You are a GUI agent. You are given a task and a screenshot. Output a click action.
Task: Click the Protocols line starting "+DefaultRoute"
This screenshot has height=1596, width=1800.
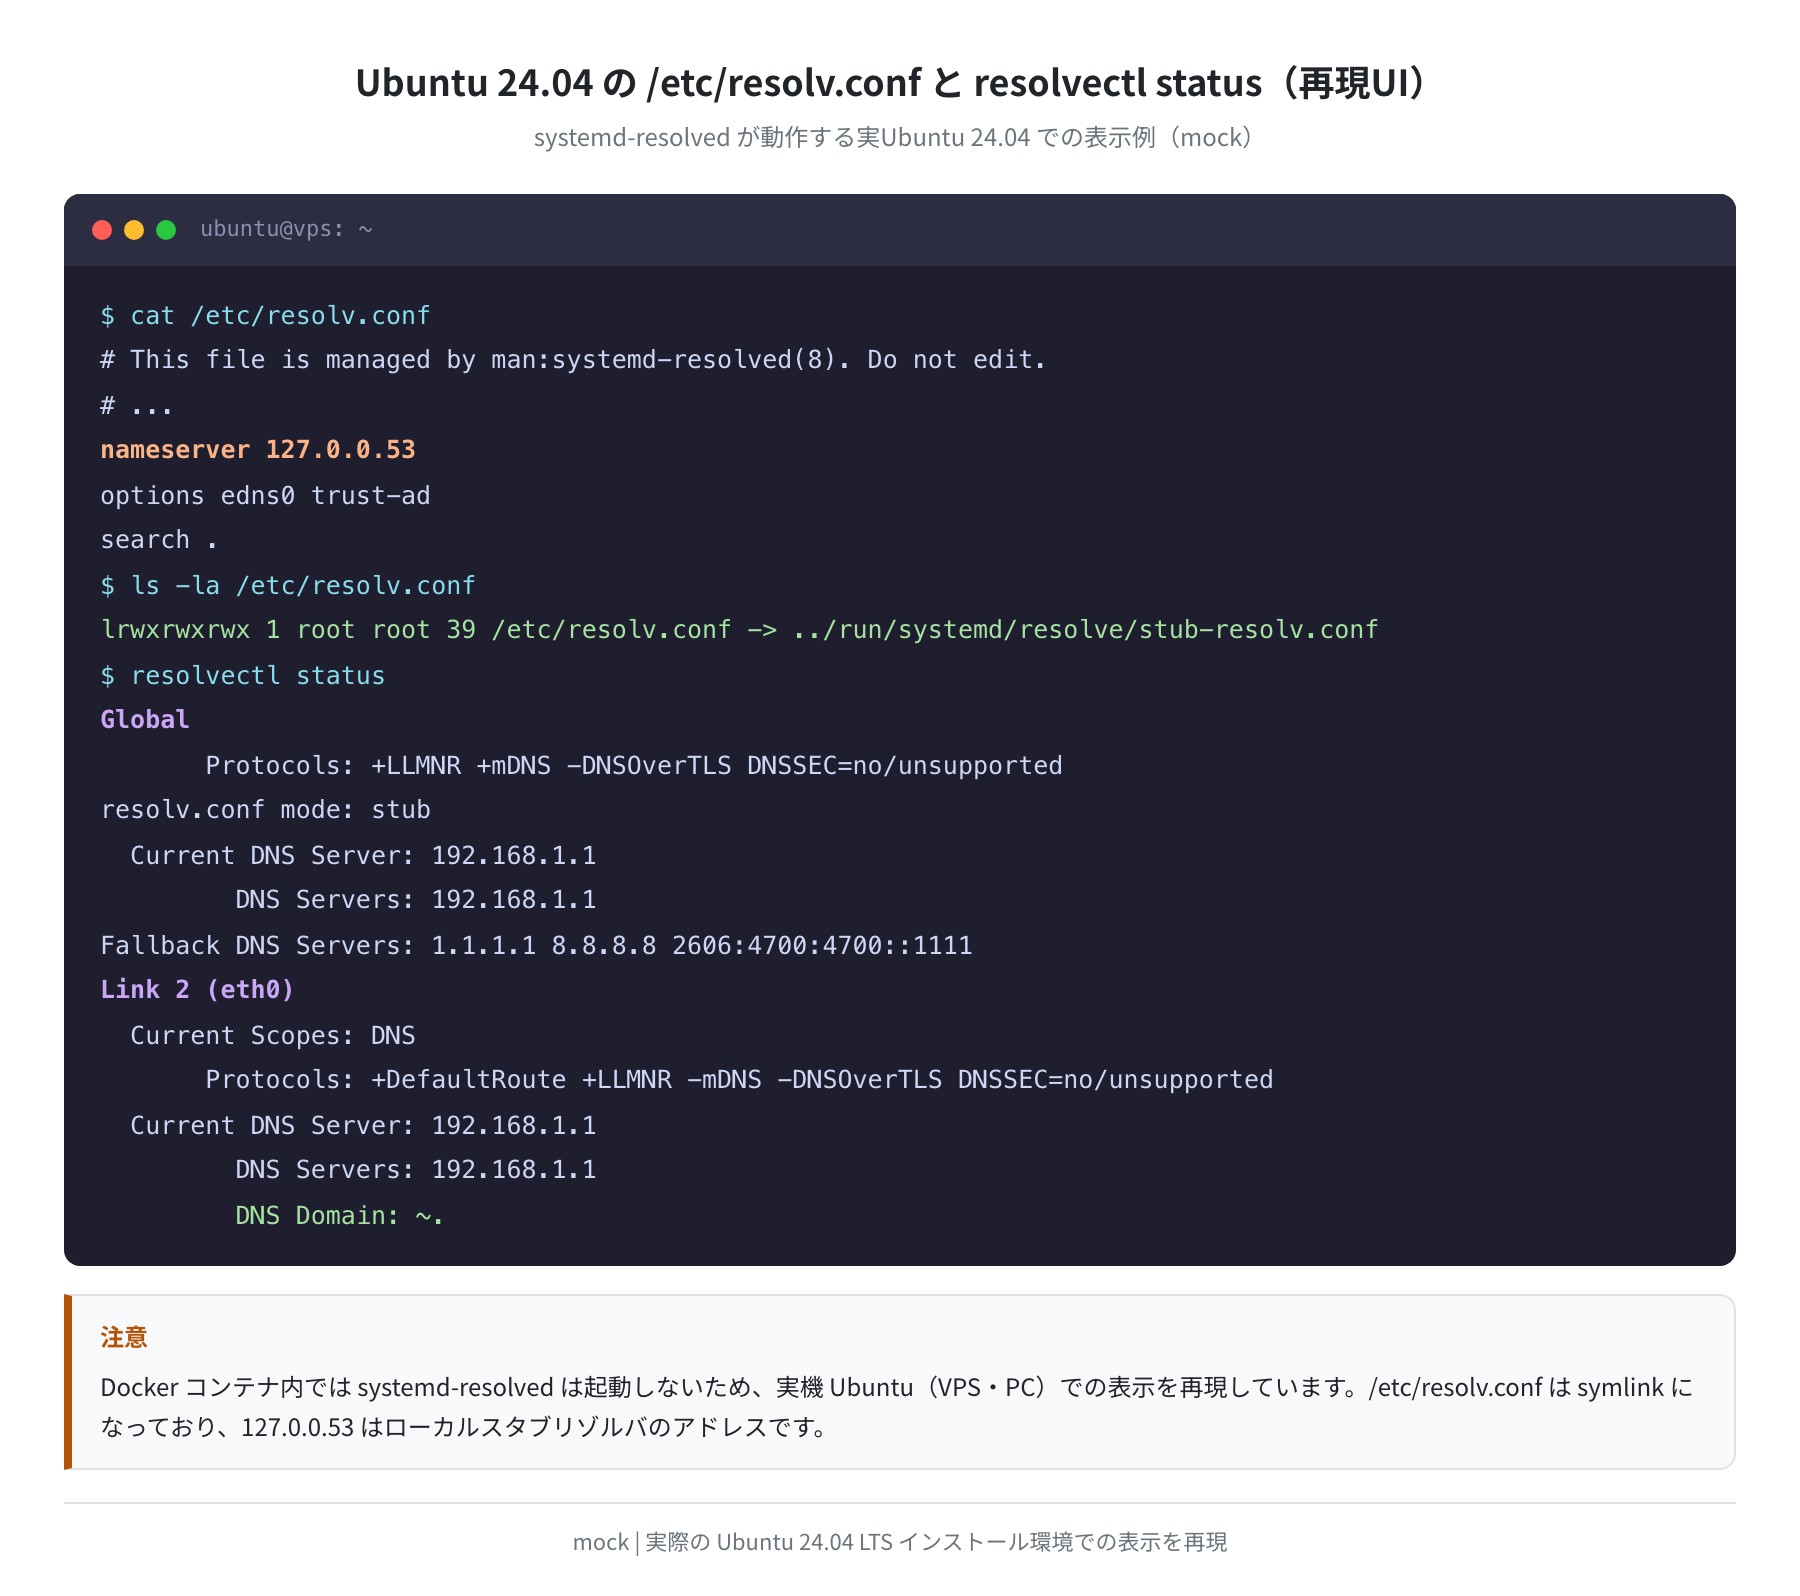click(x=739, y=1080)
